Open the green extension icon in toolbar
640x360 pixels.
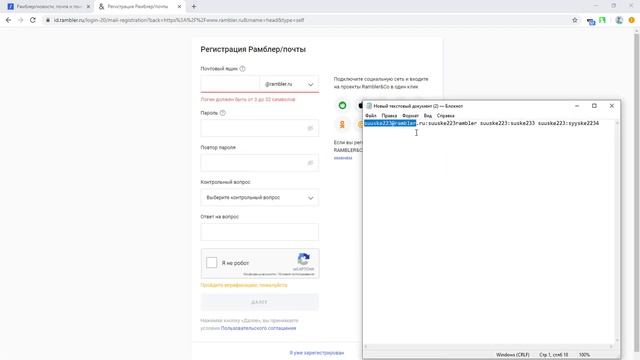[x=602, y=20]
